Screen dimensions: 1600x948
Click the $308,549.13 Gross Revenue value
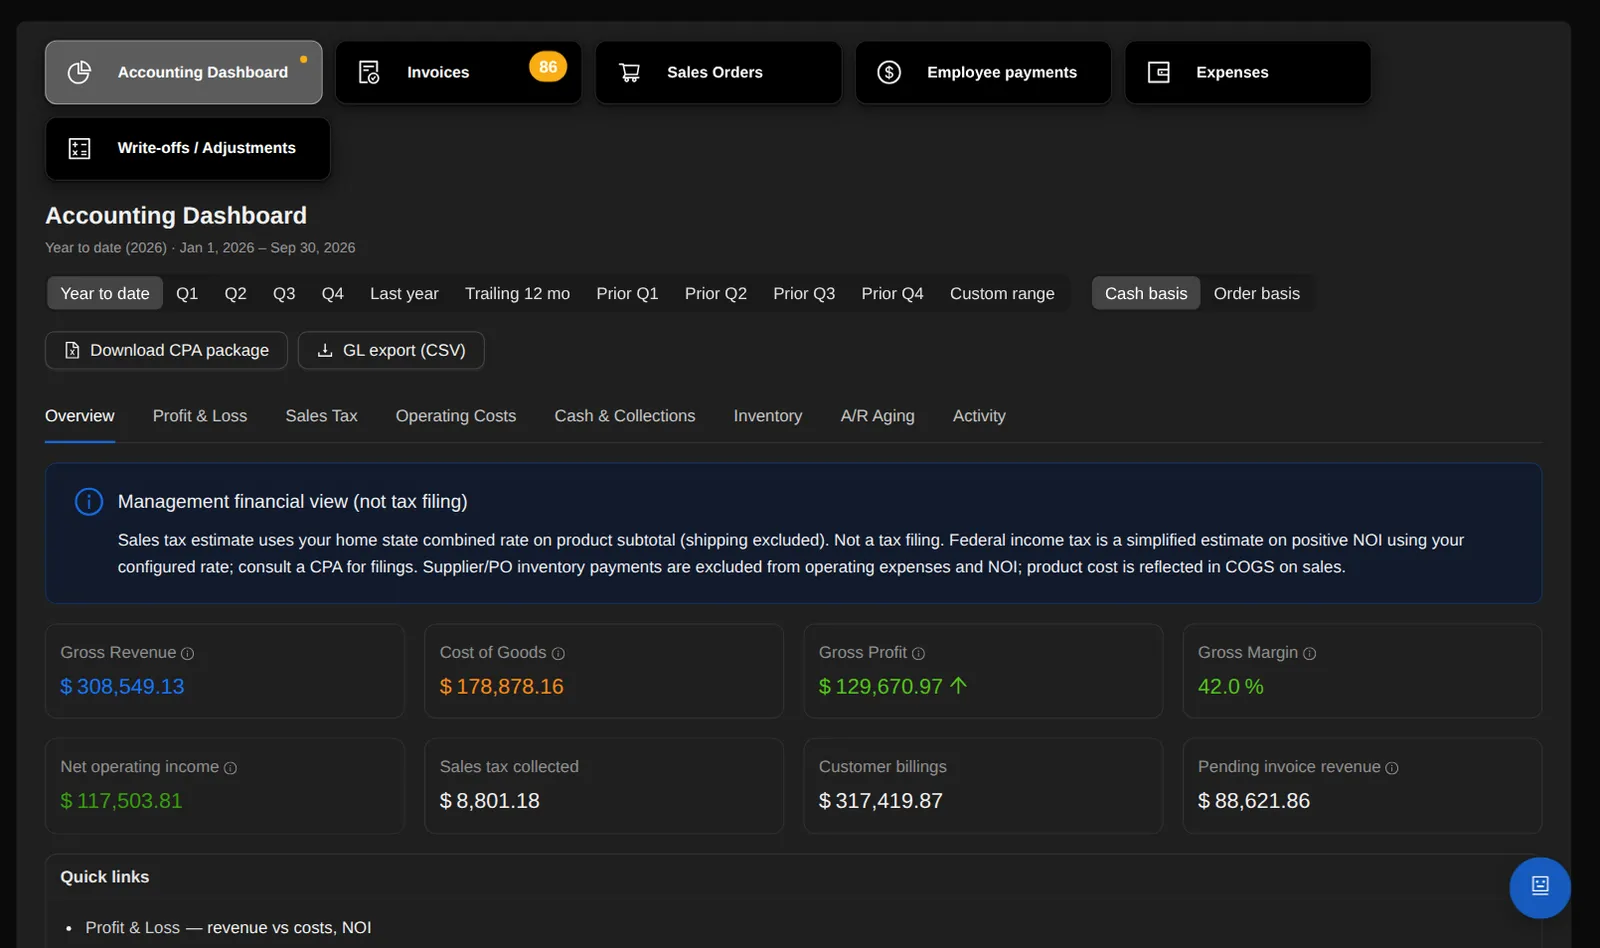tap(122, 687)
